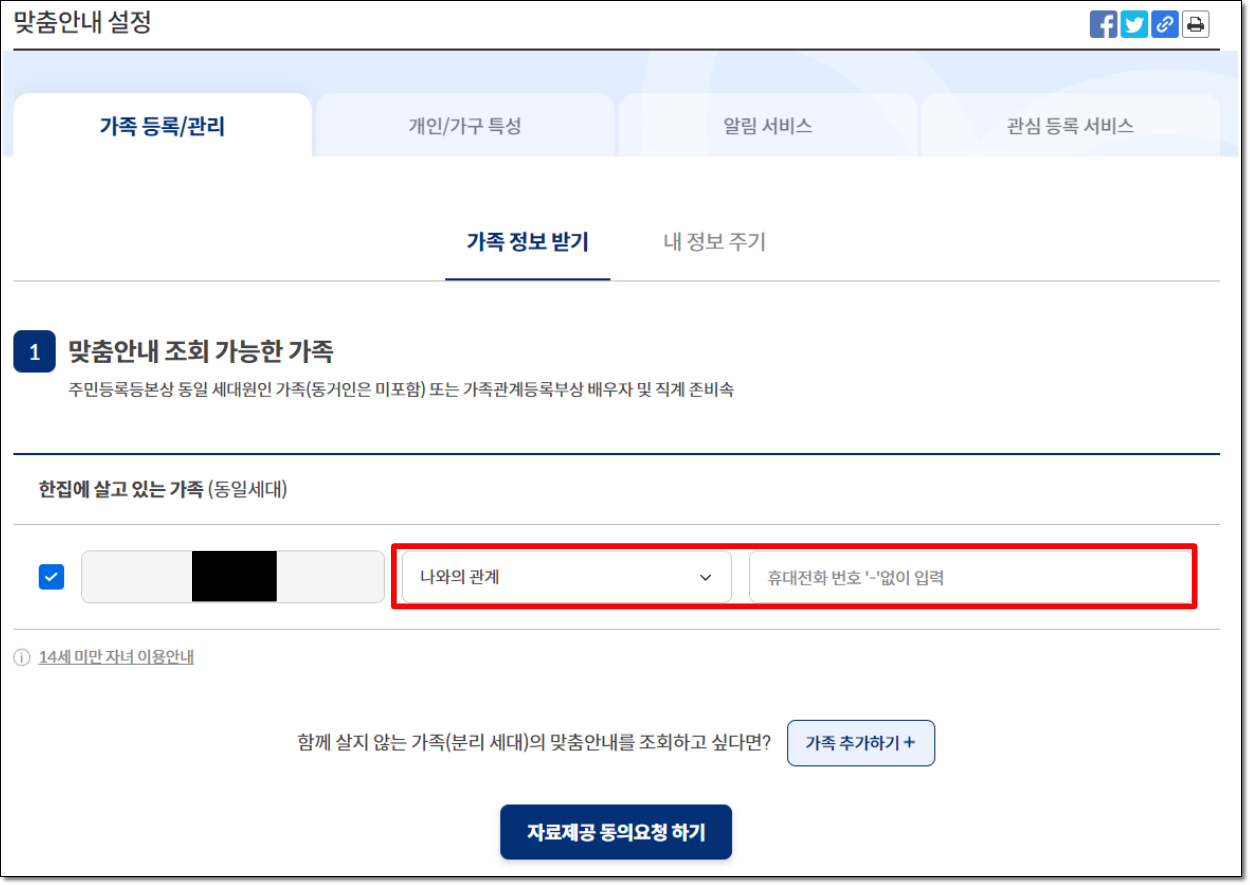Click the info icon beside 14세 미만 자녀 이용안내
This screenshot has width=1250, height=885.
click(22, 658)
